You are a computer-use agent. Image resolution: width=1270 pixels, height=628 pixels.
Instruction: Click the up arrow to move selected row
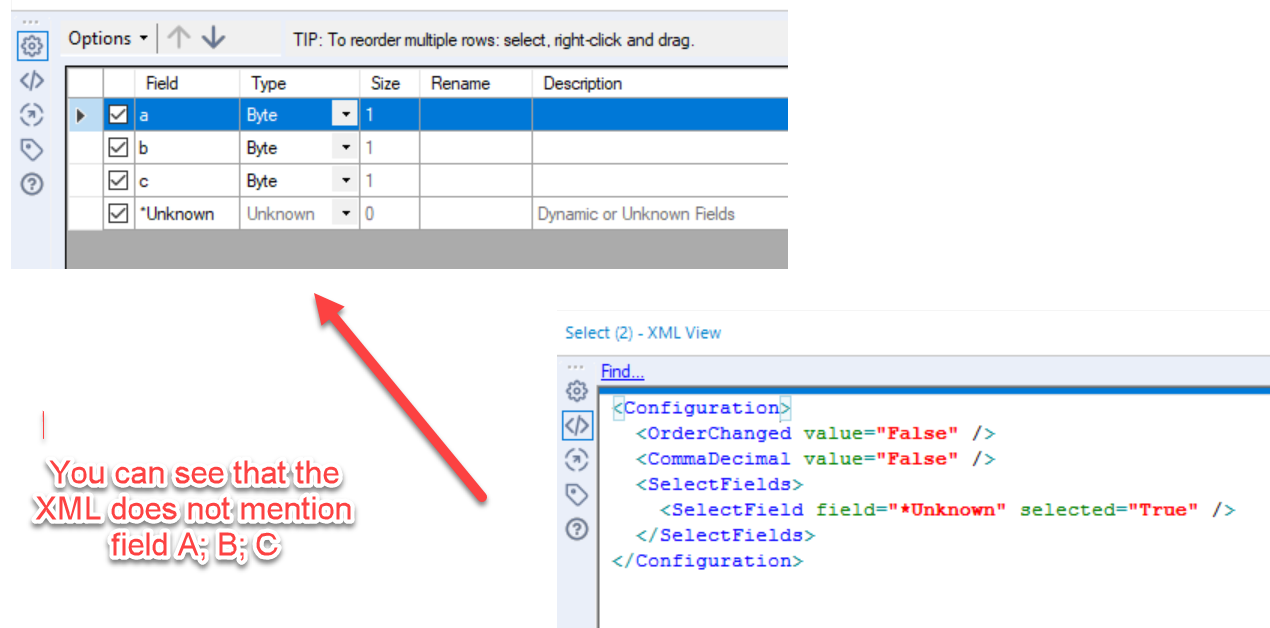point(177,37)
